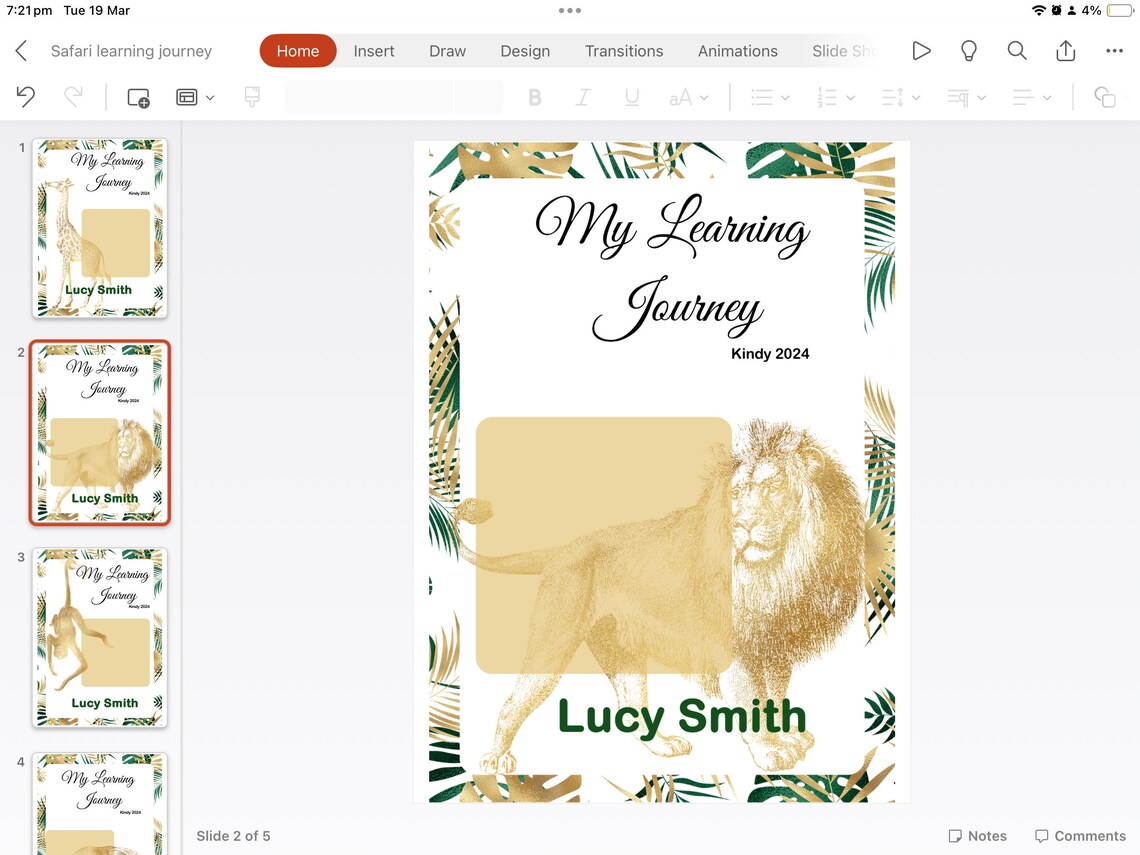Click the font name field
The height and width of the screenshot is (855, 1140).
(369, 97)
